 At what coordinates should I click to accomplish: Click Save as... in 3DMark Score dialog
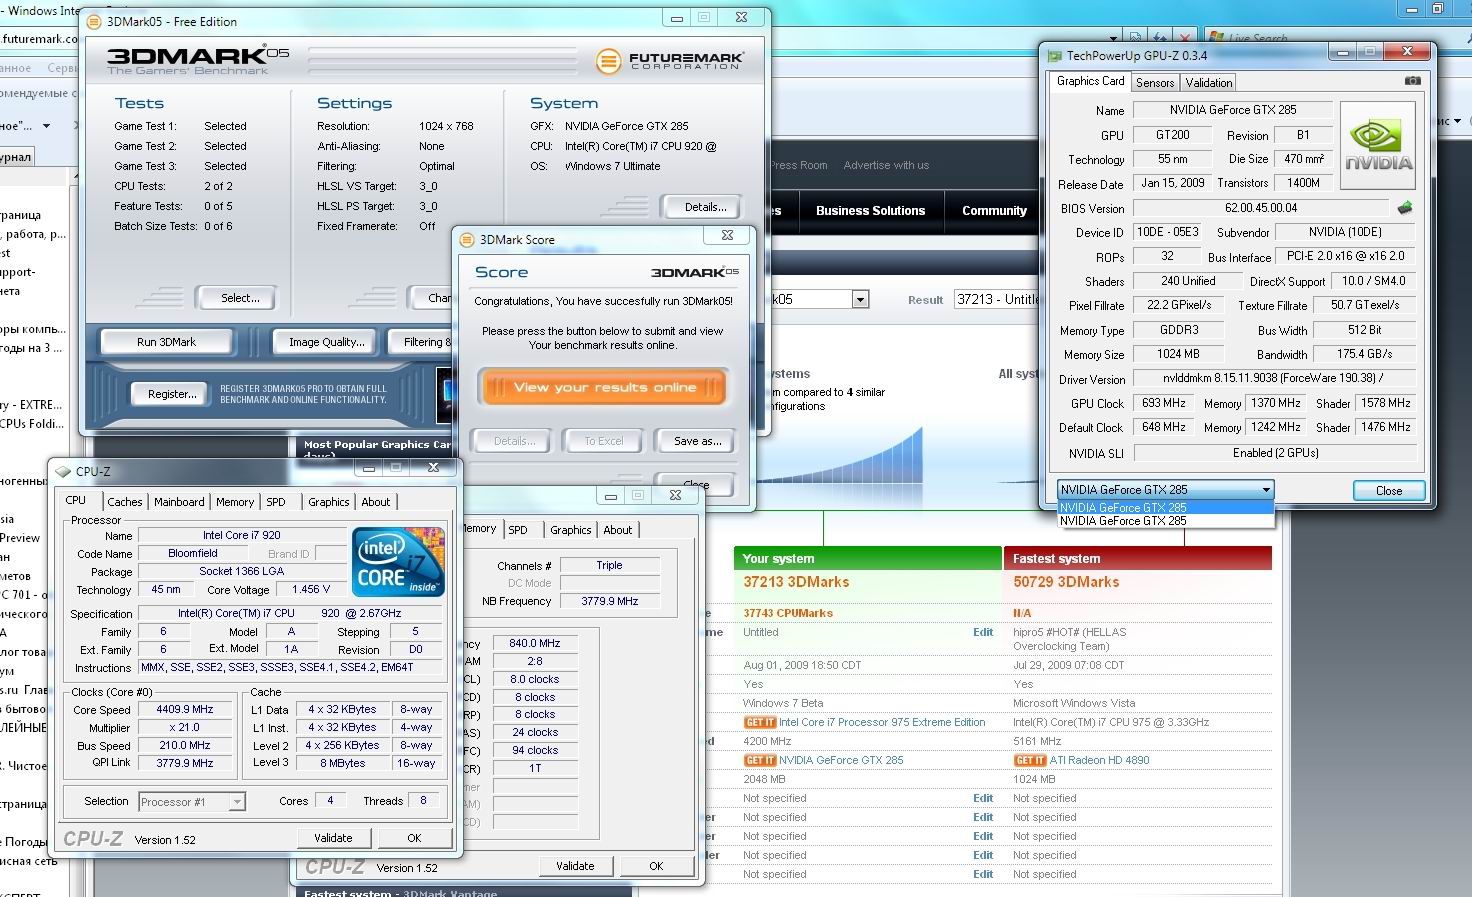pos(697,441)
